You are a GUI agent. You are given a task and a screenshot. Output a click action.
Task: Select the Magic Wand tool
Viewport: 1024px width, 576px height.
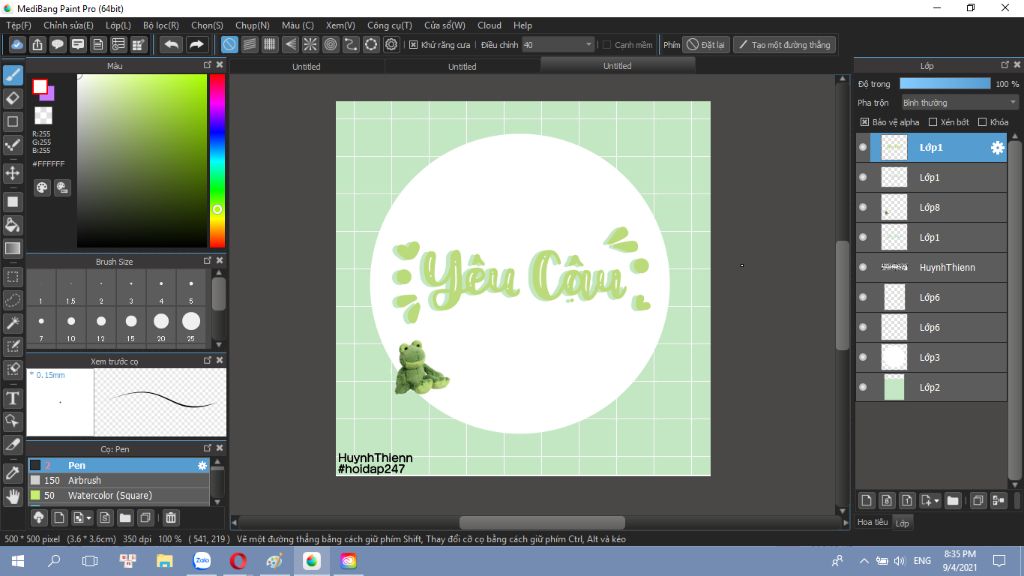pyautogui.click(x=12, y=323)
